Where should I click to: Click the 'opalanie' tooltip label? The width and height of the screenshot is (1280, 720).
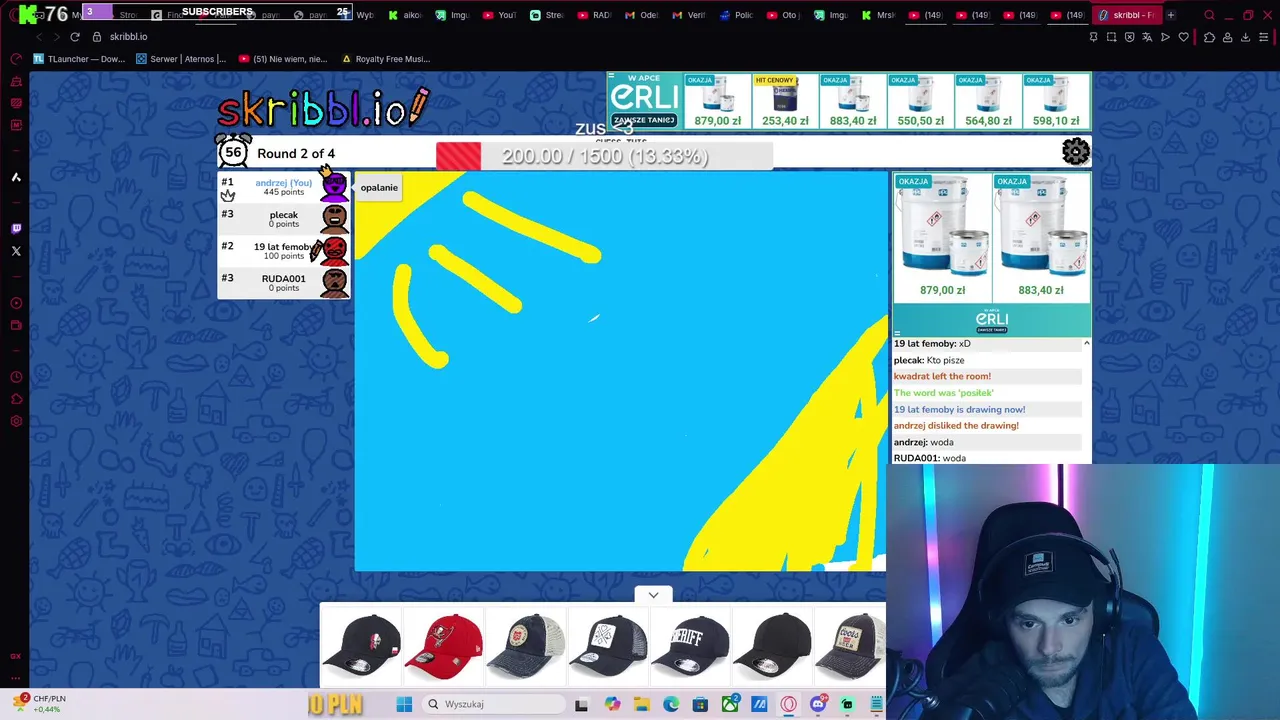pyautogui.click(x=379, y=188)
